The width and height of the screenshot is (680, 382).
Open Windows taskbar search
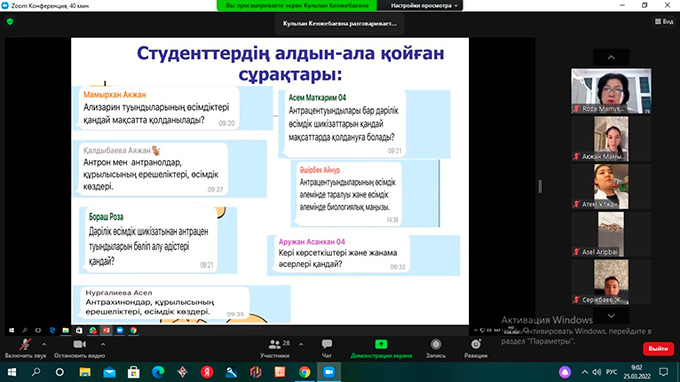pos(36,372)
